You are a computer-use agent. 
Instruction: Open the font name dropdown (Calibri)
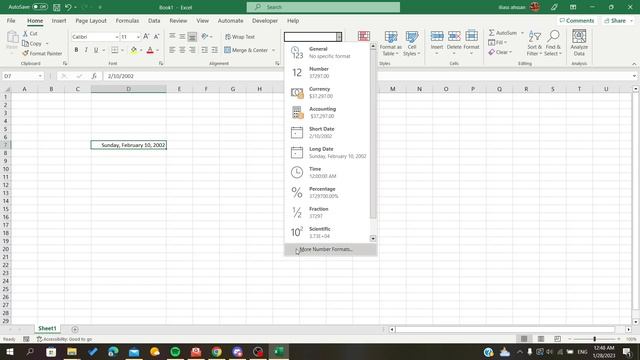117,37
